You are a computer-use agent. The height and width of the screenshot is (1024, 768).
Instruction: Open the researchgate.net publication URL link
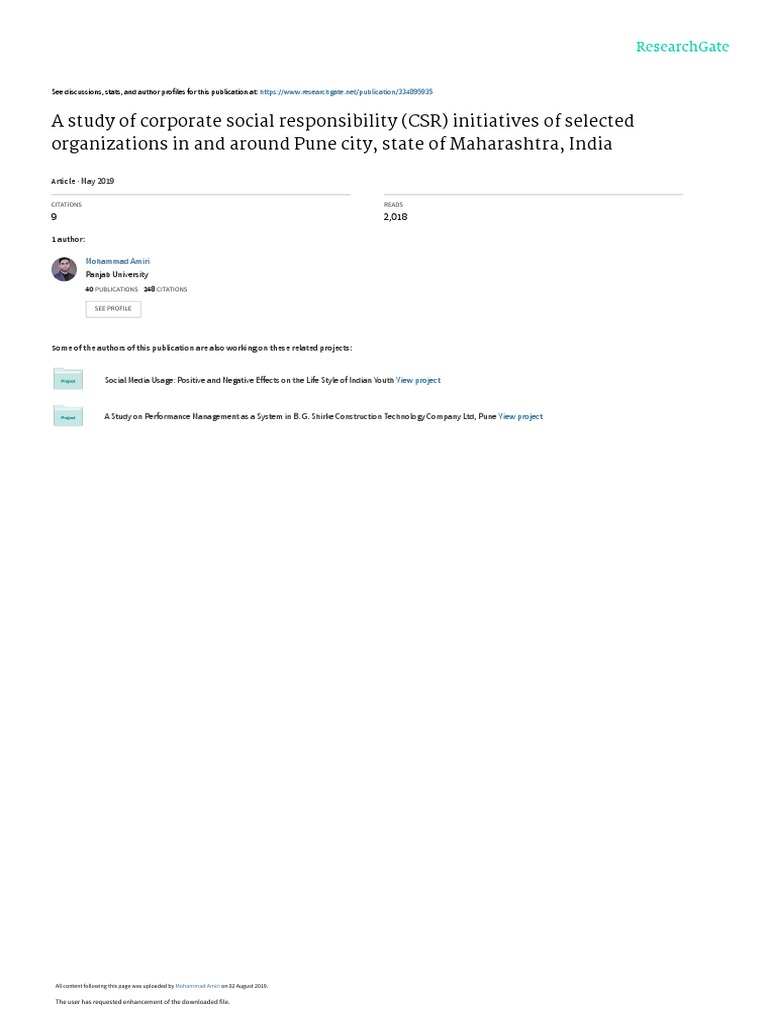(346, 92)
